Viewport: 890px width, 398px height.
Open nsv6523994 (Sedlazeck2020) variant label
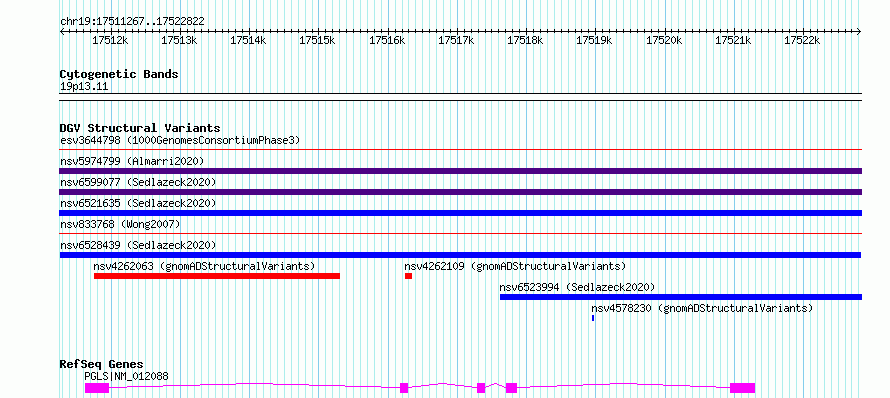point(577,287)
